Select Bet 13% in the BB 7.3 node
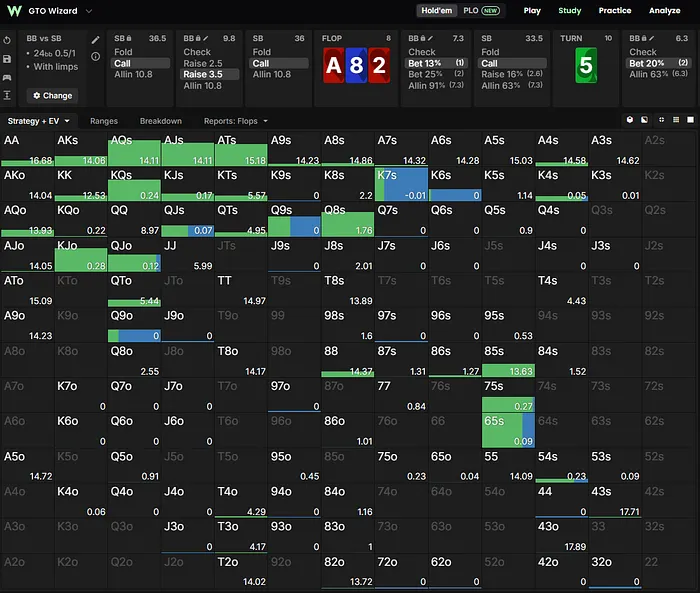The height and width of the screenshot is (593, 700). click(x=436, y=63)
